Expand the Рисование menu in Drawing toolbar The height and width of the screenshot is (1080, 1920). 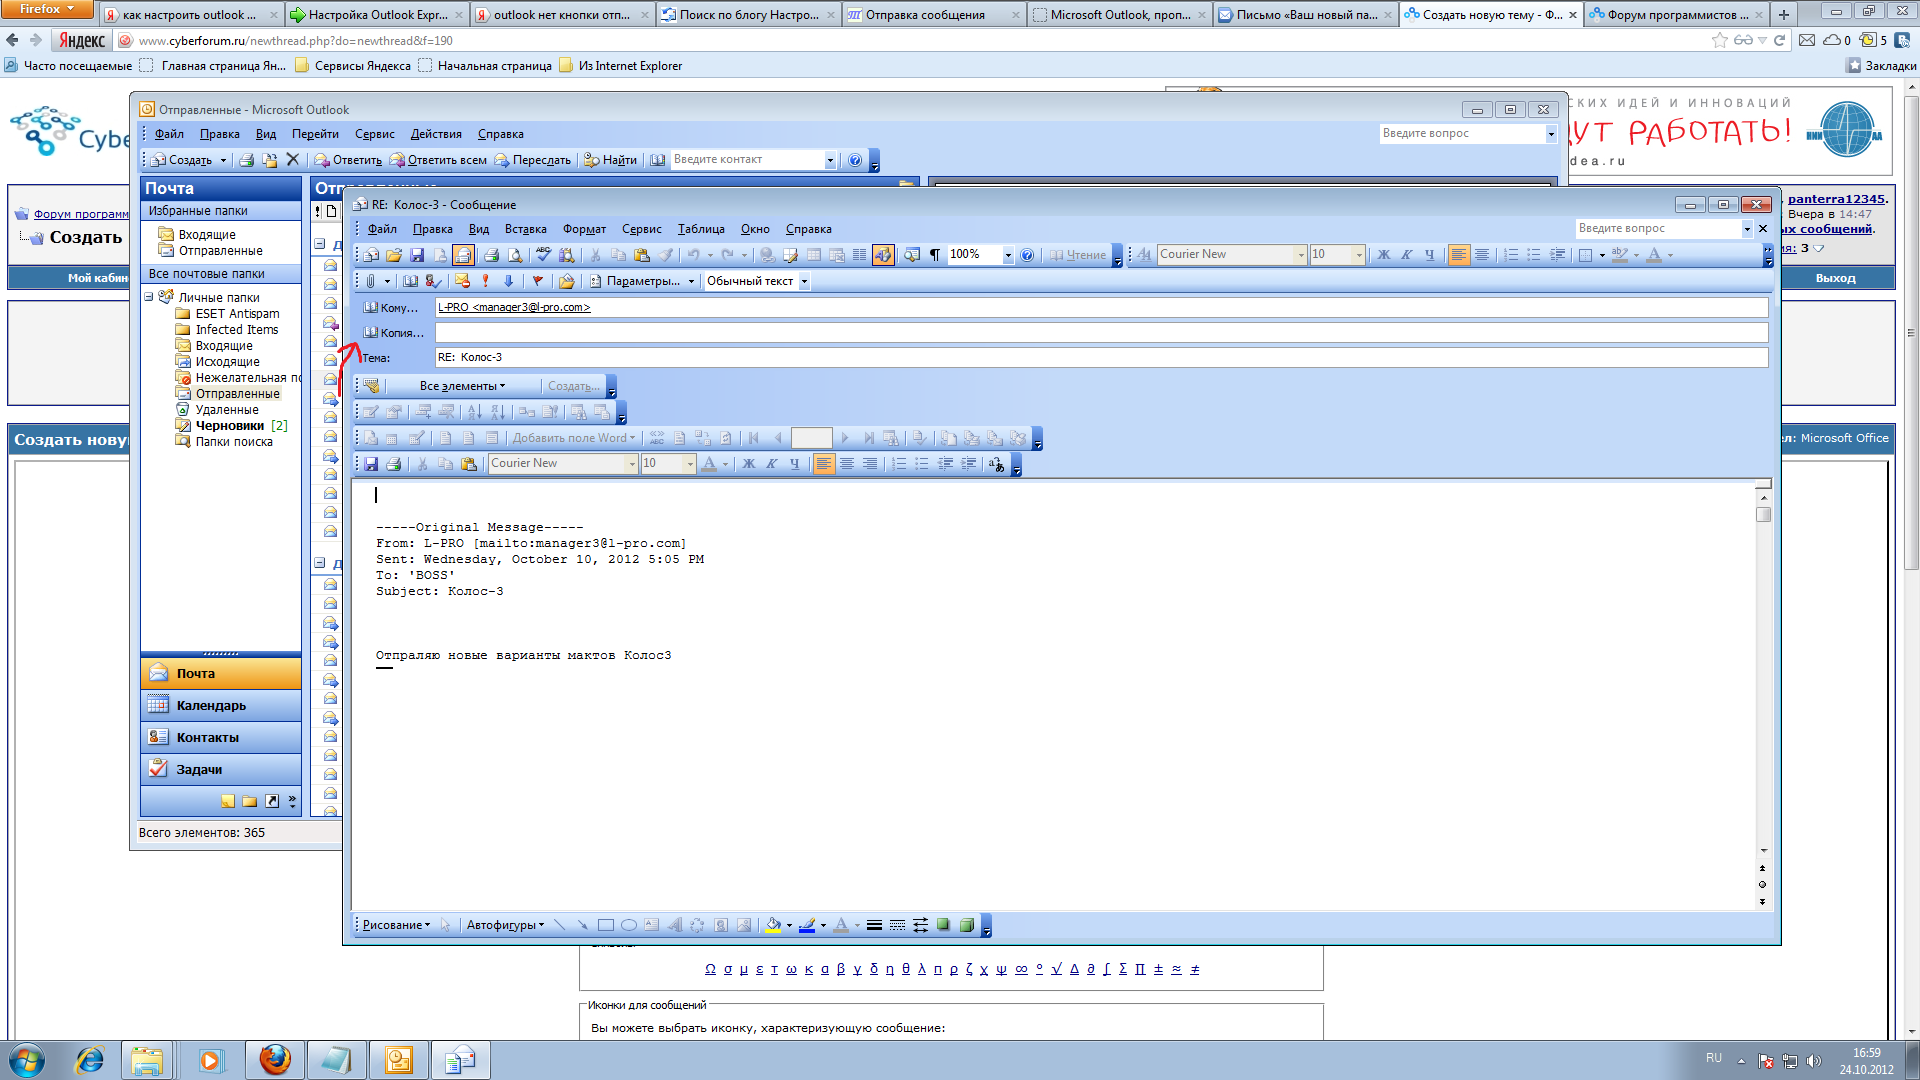397,925
